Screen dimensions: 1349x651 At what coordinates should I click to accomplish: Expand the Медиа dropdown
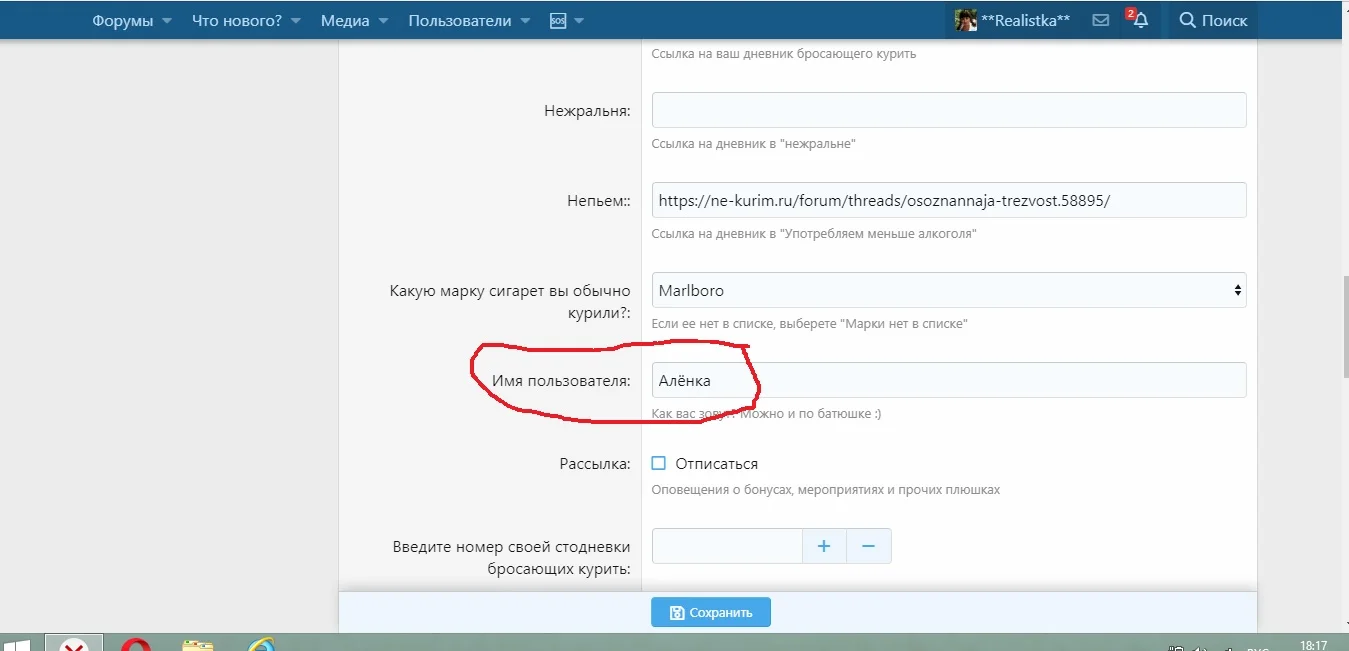[344, 19]
